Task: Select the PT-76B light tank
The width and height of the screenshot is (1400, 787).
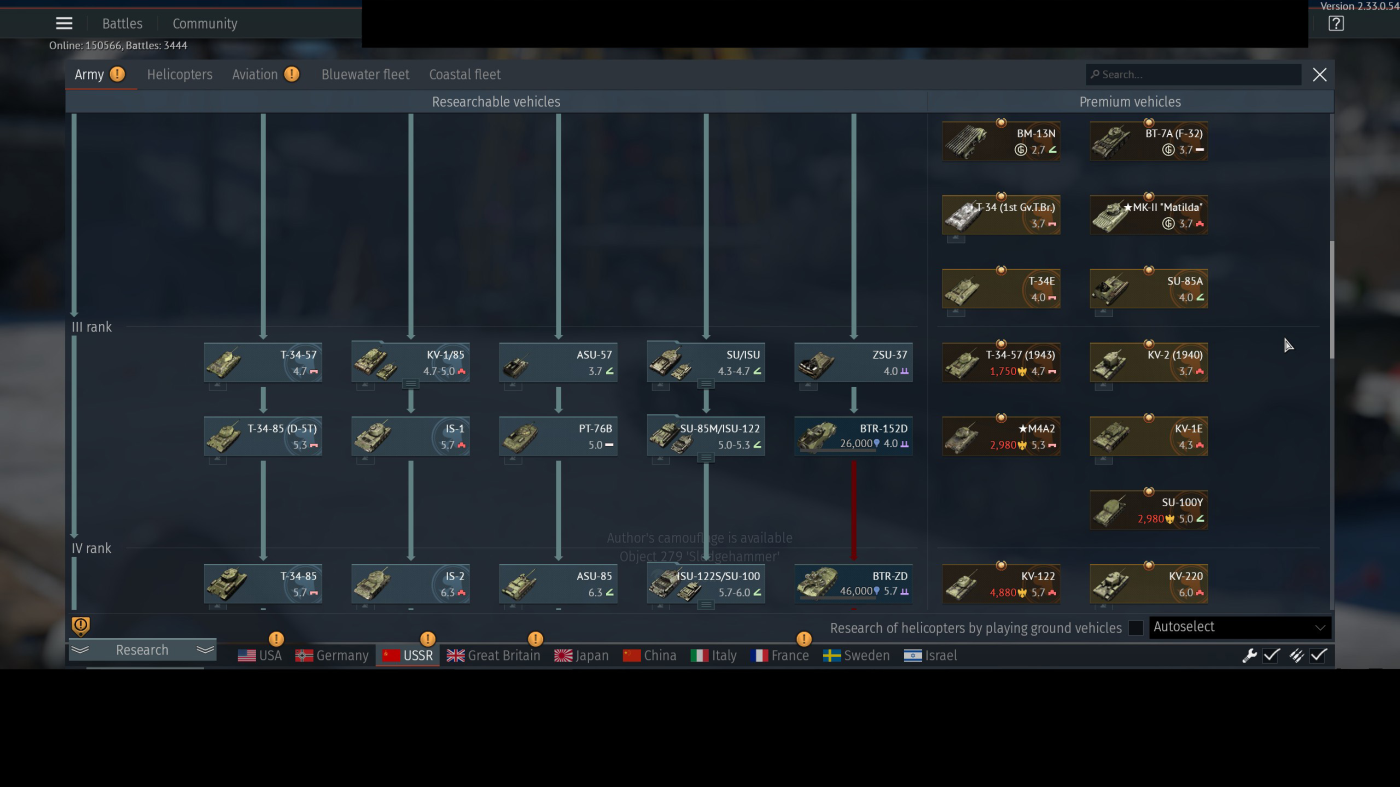Action: point(558,436)
